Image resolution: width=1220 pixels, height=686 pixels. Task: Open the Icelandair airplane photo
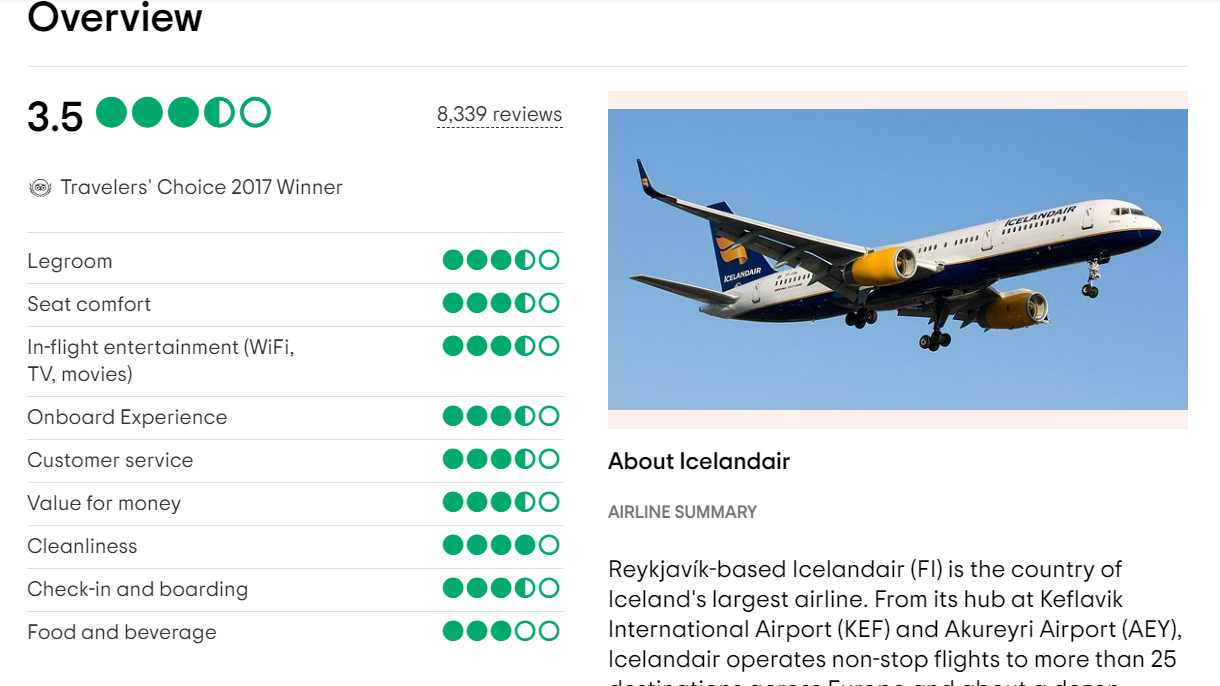point(898,260)
